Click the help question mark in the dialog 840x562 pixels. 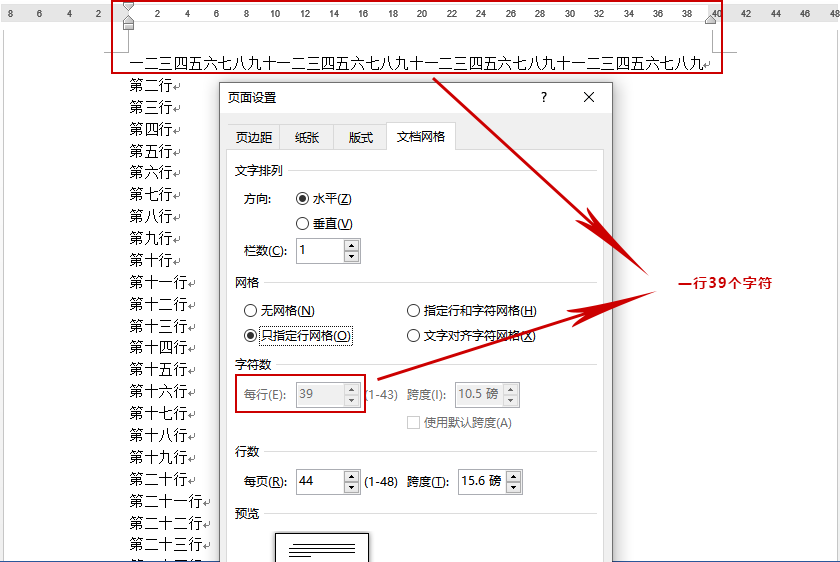(x=544, y=98)
